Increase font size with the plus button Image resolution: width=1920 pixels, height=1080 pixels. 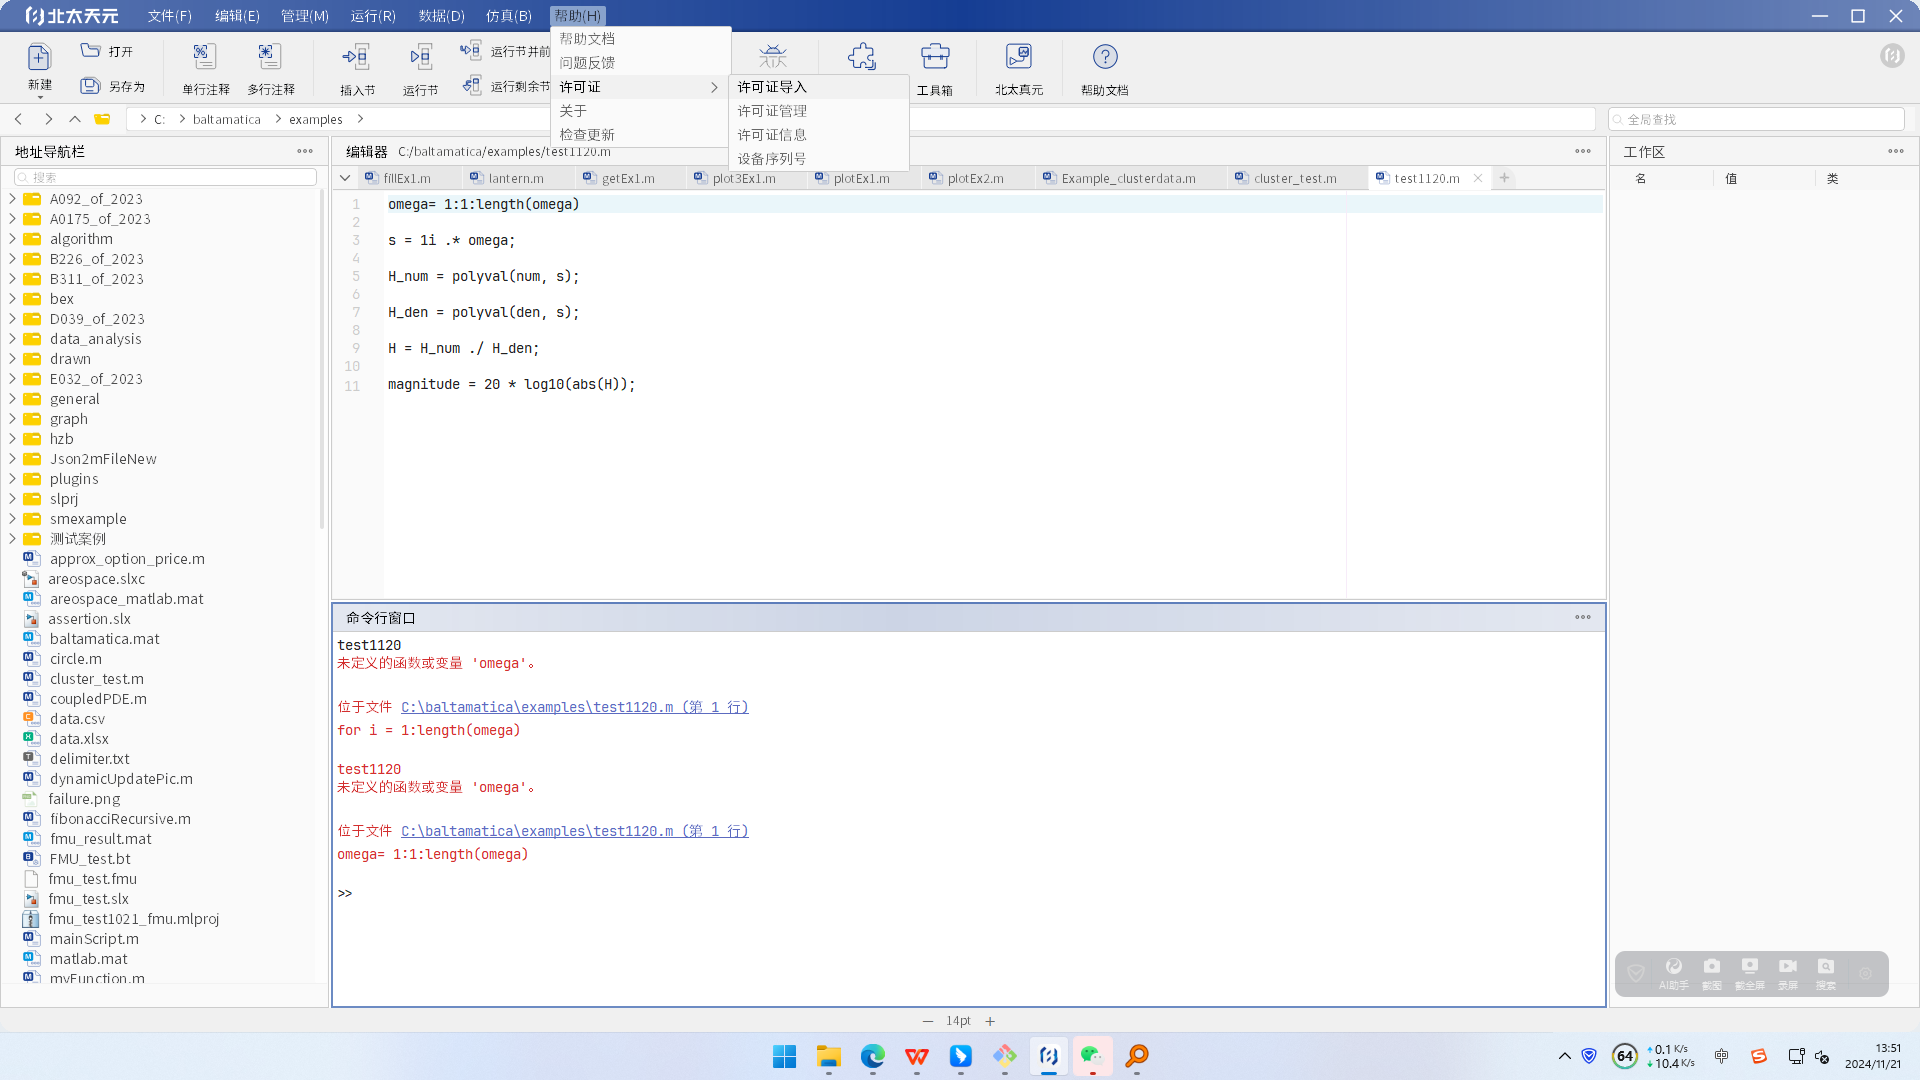tap(990, 1021)
